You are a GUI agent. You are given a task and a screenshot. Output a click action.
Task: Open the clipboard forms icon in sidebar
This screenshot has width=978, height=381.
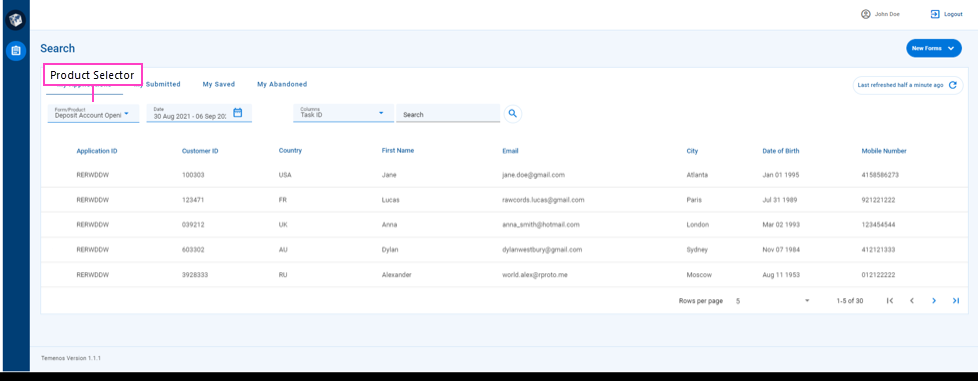point(16,51)
